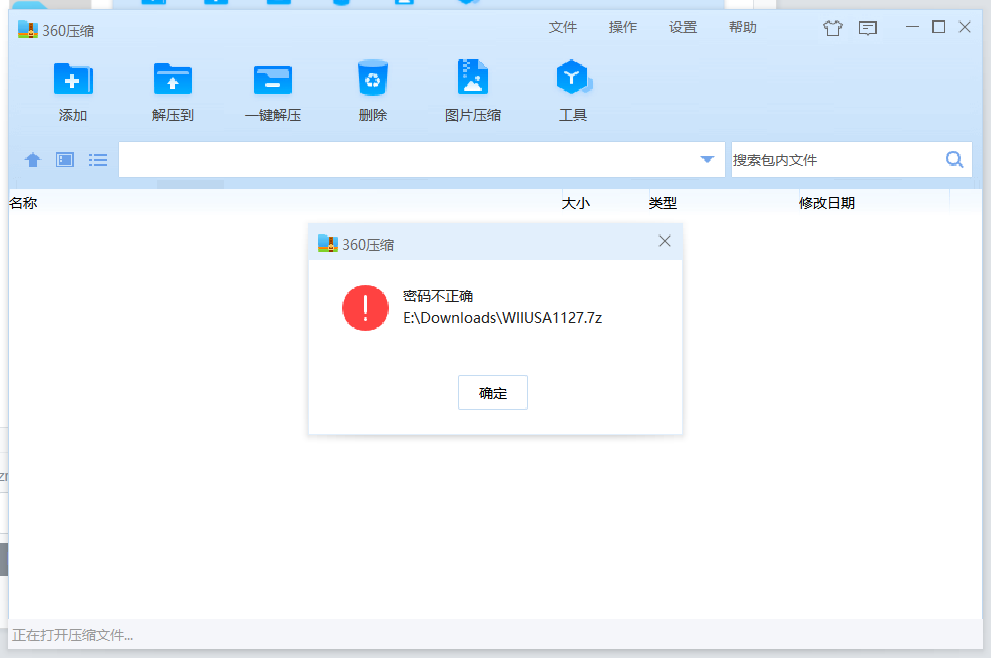Expand the address path dropdown arrow
991x658 pixels.
tap(707, 160)
